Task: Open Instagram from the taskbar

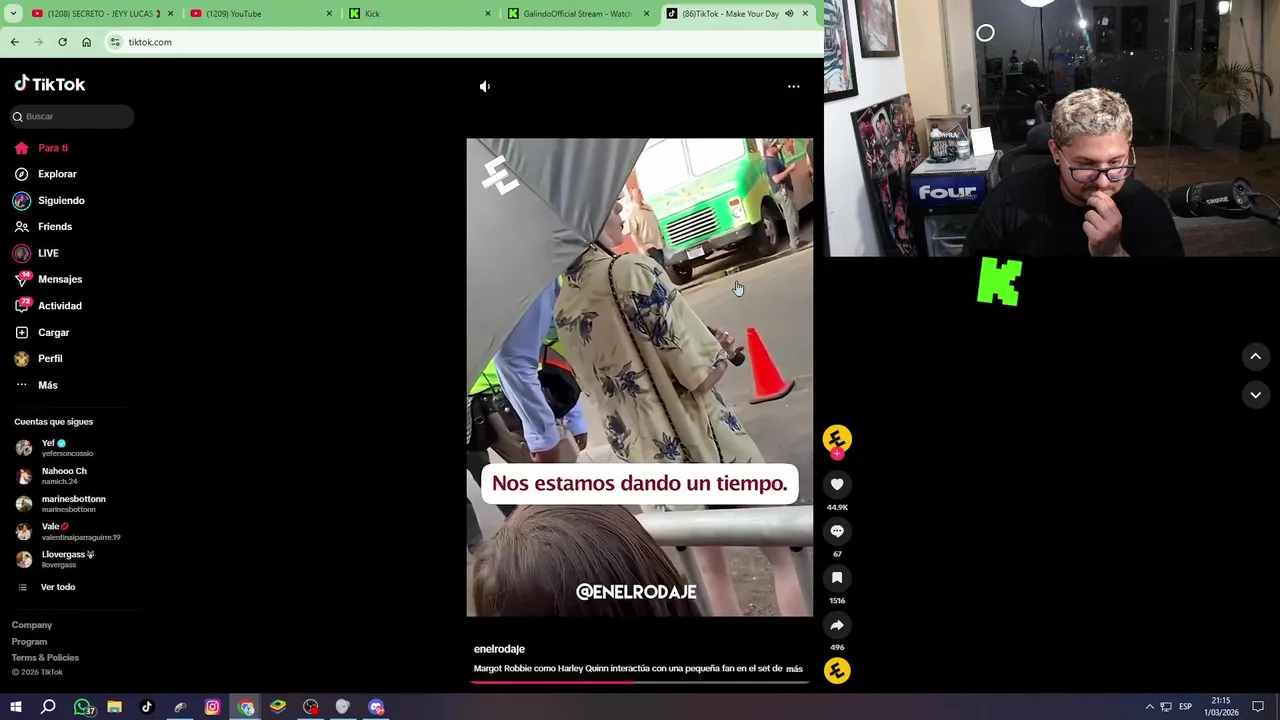Action: click(212, 707)
